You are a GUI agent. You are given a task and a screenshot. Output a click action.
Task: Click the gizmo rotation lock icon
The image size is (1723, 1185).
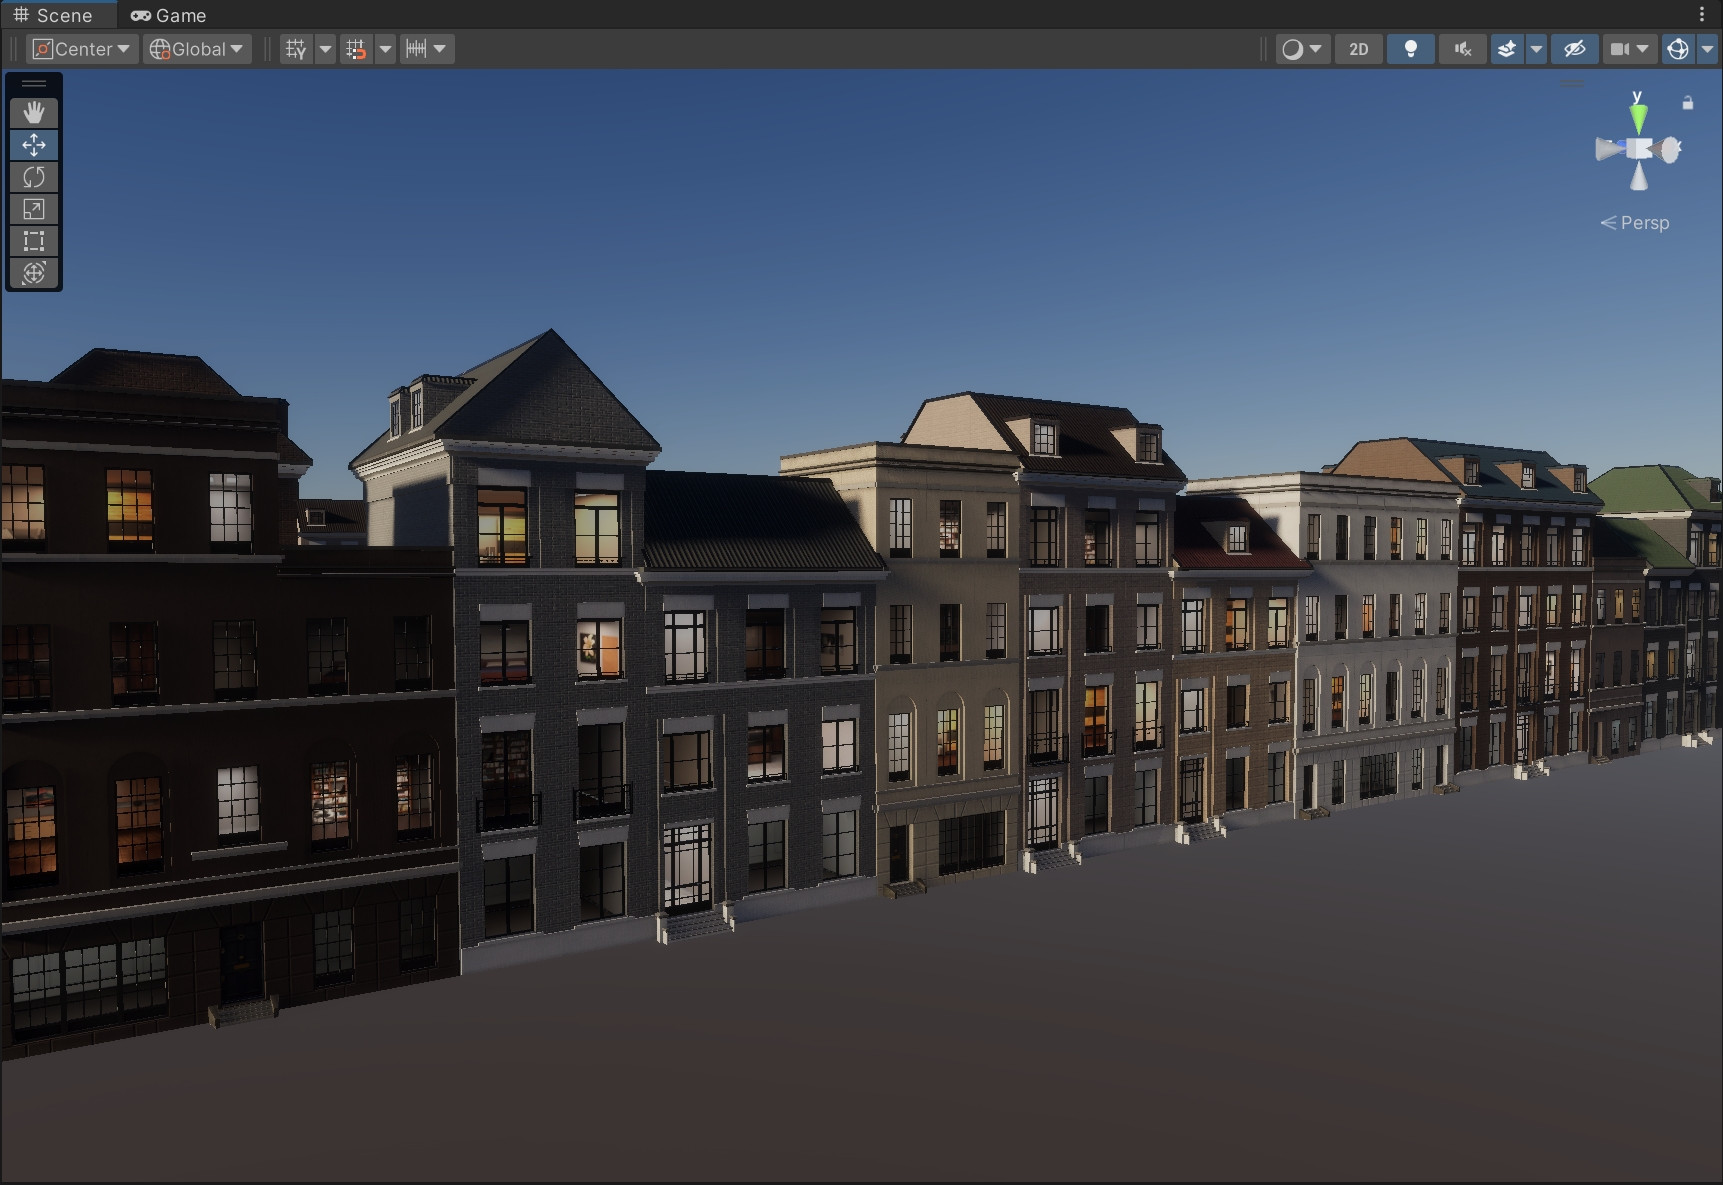pyautogui.click(x=1688, y=103)
